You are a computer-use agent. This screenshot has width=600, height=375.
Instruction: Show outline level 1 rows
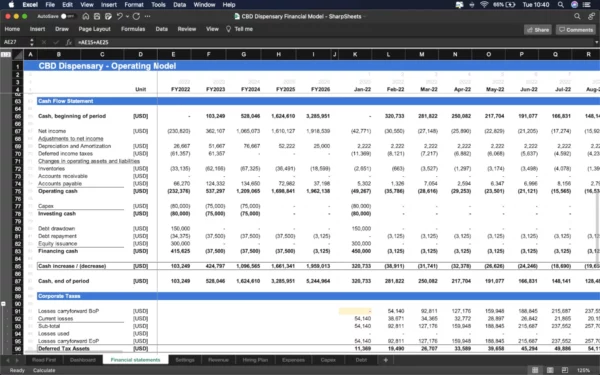[3, 55]
